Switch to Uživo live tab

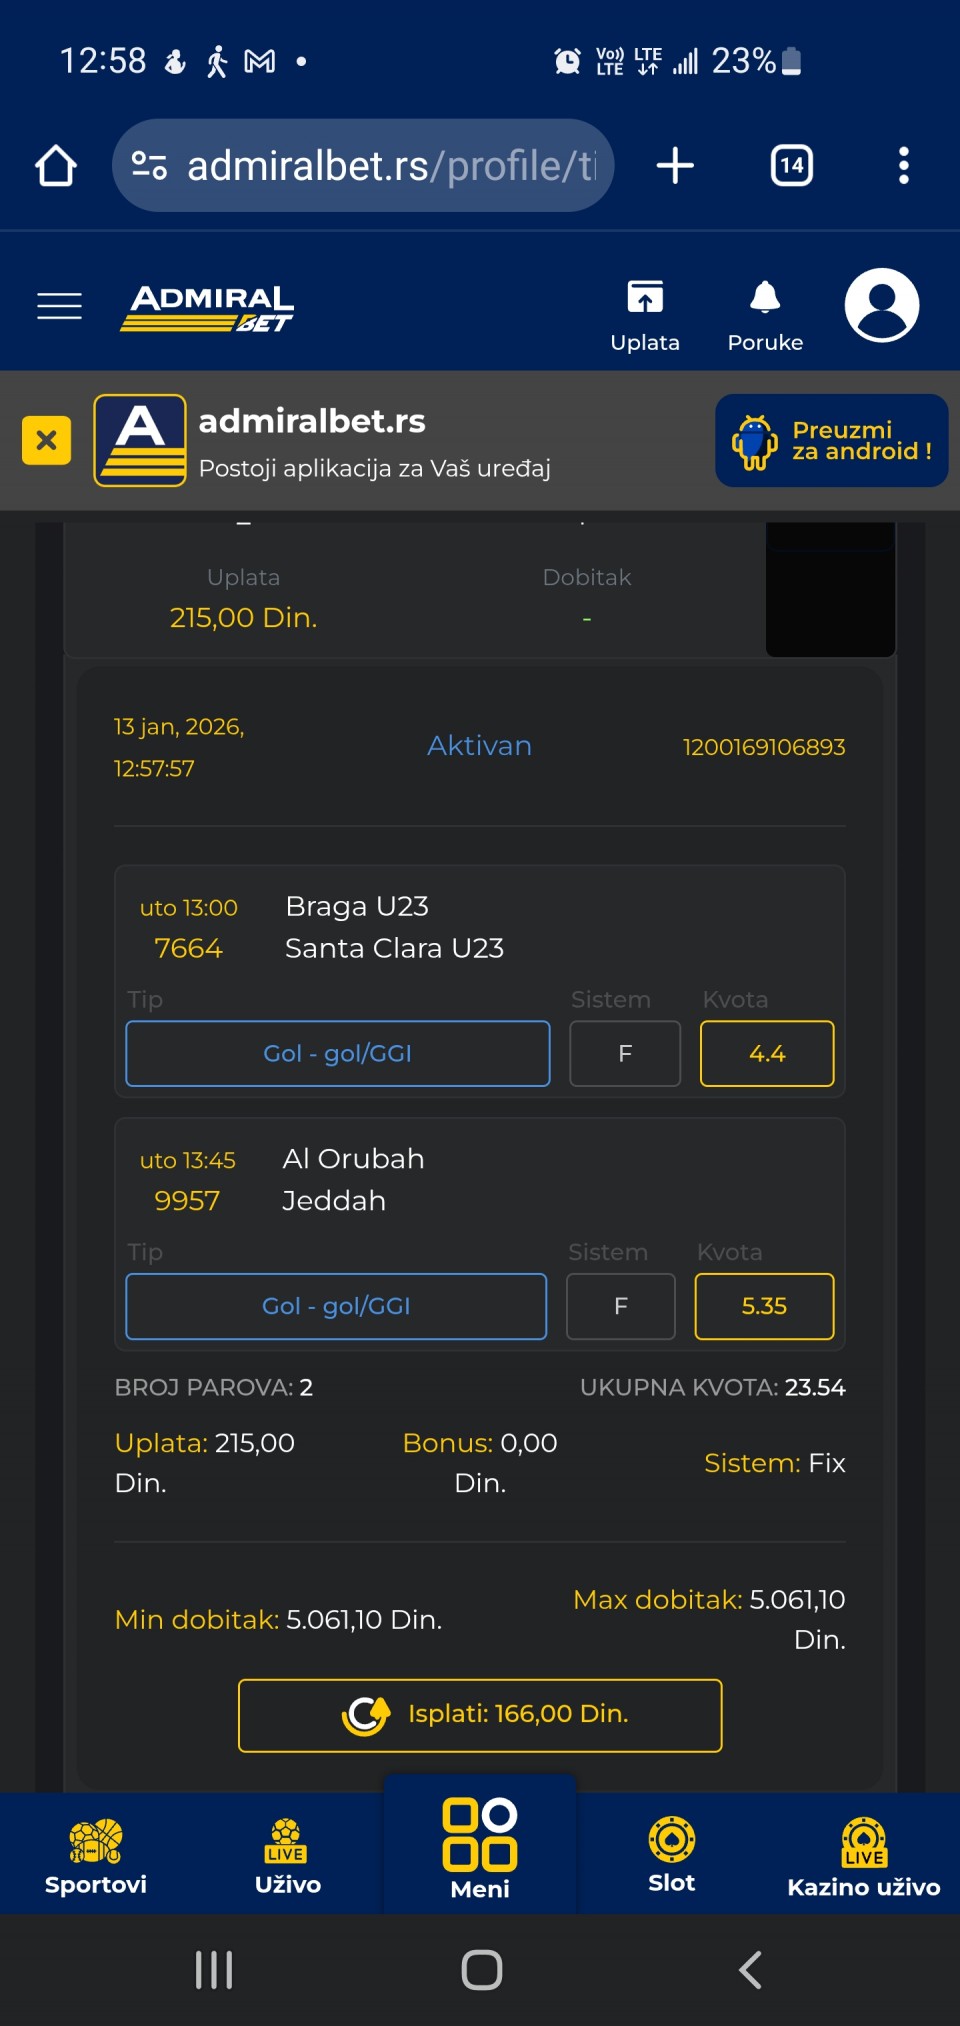pos(288,1856)
